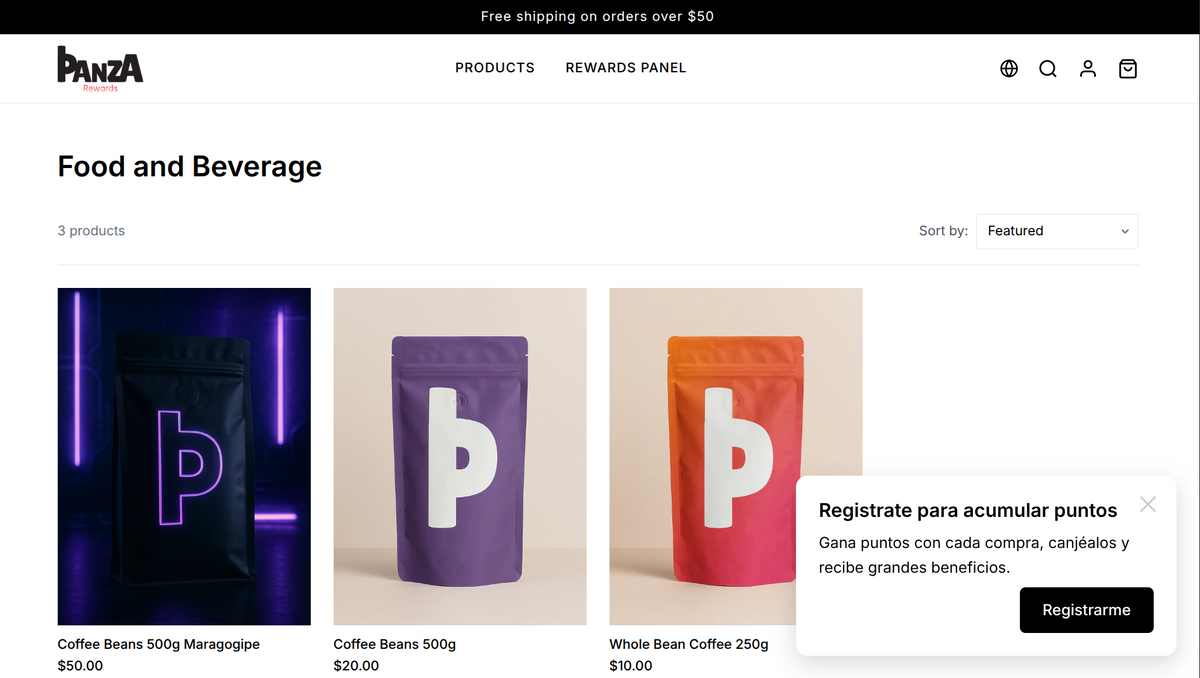Open Coffee Beans 500g Maragogipe title link

[158, 644]
